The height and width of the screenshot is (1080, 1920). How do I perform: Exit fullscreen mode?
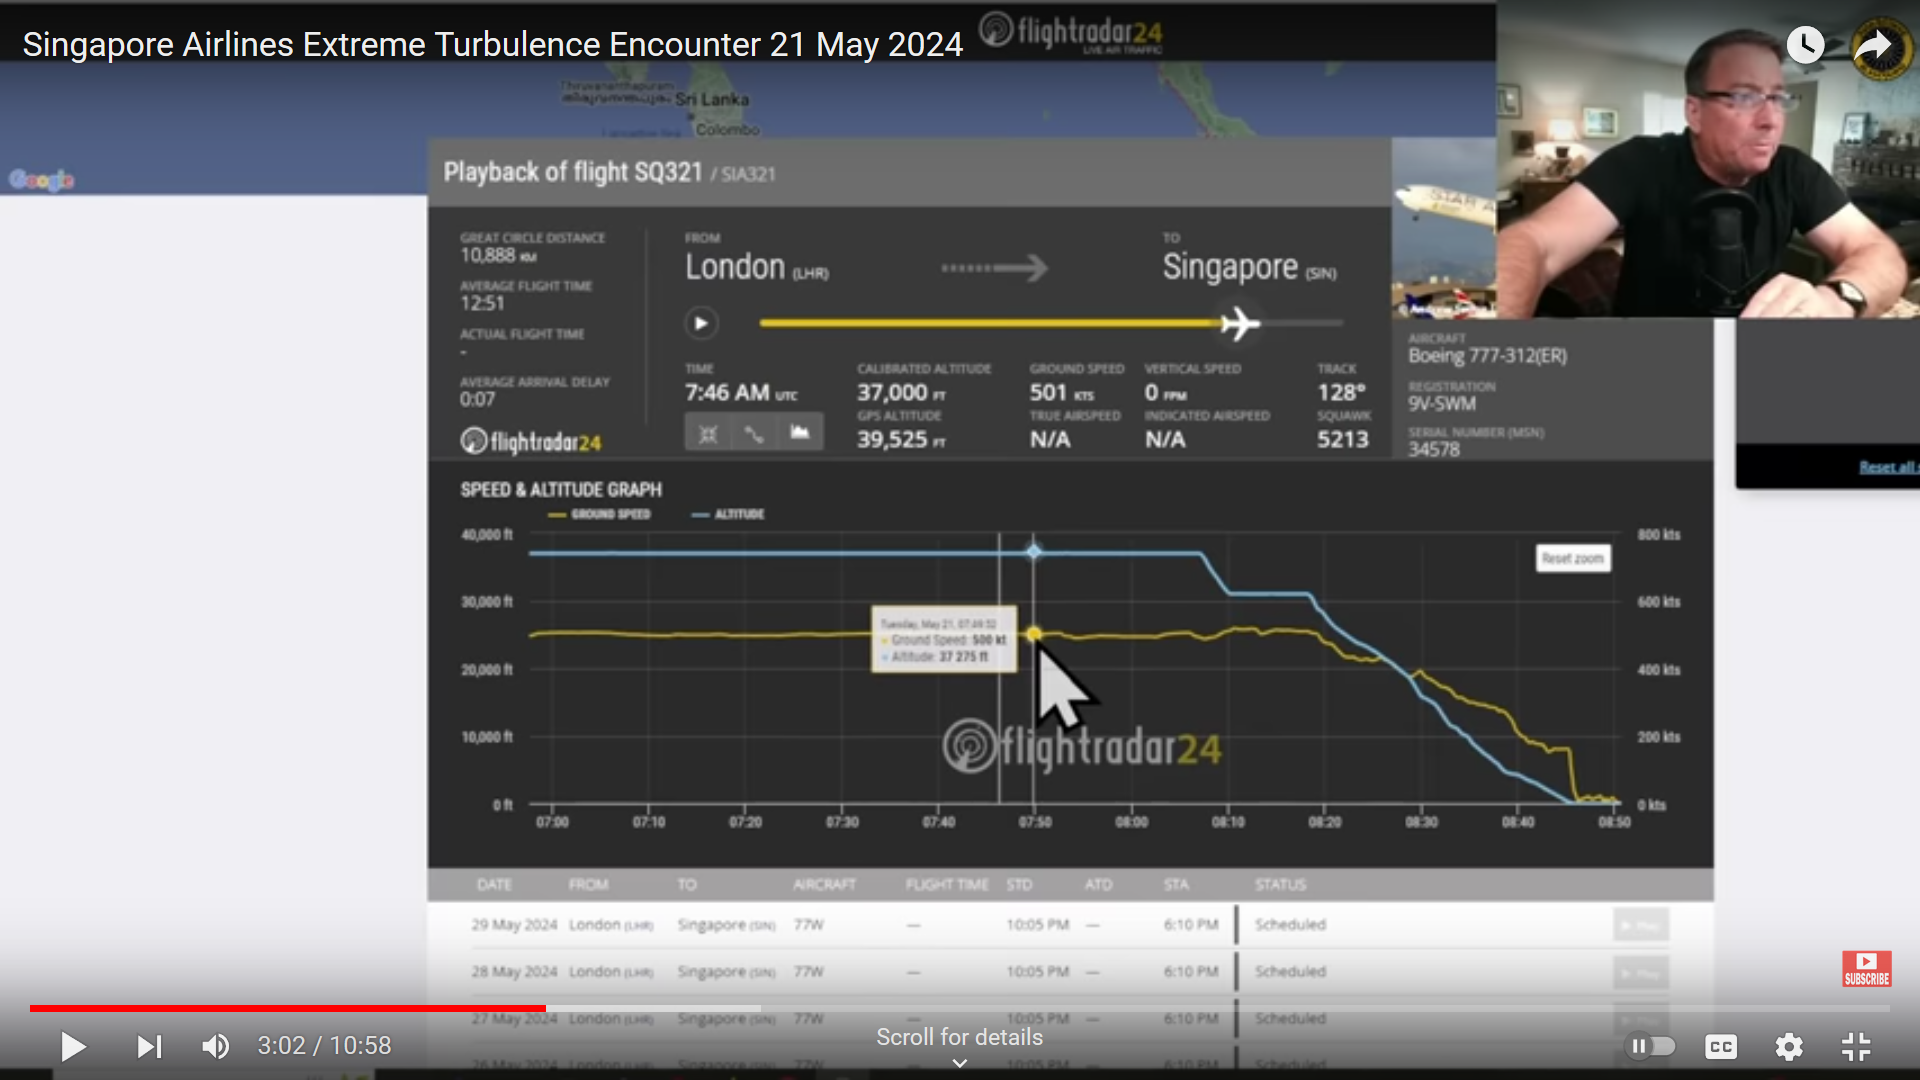[1856, 1047]
